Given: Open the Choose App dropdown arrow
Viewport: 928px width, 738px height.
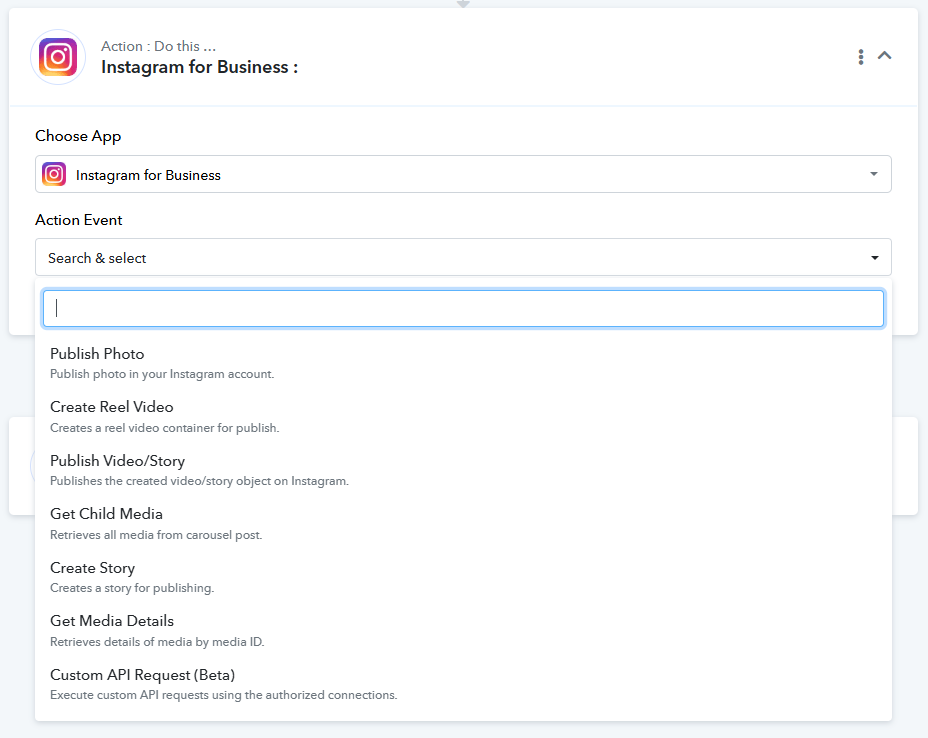Looking at the screenshot, I should (x=874, y=174).
